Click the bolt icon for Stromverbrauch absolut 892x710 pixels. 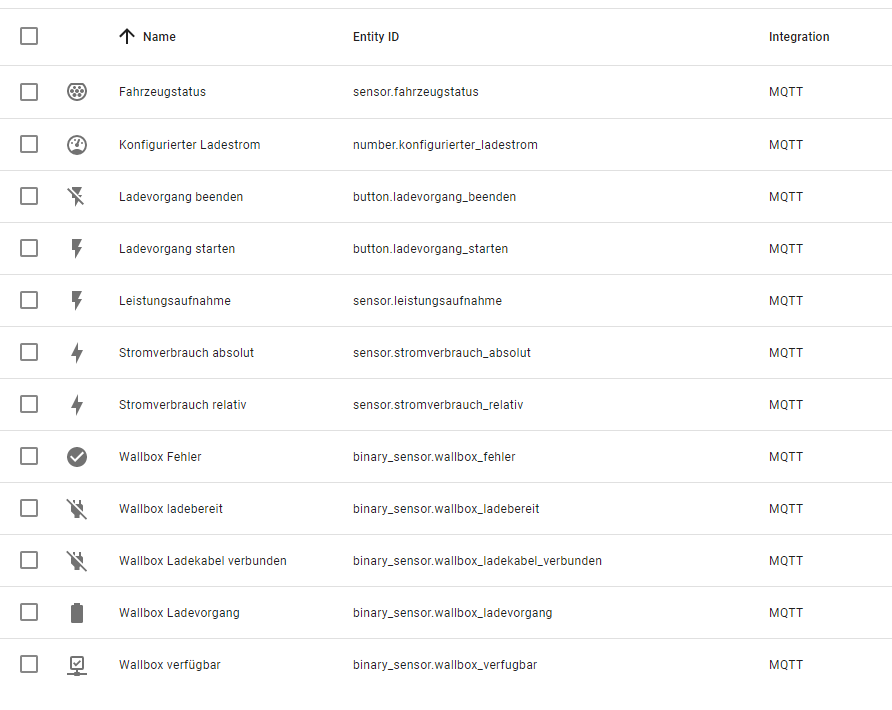(x=79, y=352)
